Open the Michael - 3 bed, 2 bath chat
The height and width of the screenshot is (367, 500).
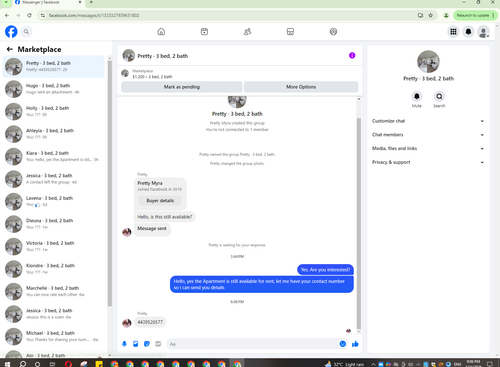tap(54, 336)
